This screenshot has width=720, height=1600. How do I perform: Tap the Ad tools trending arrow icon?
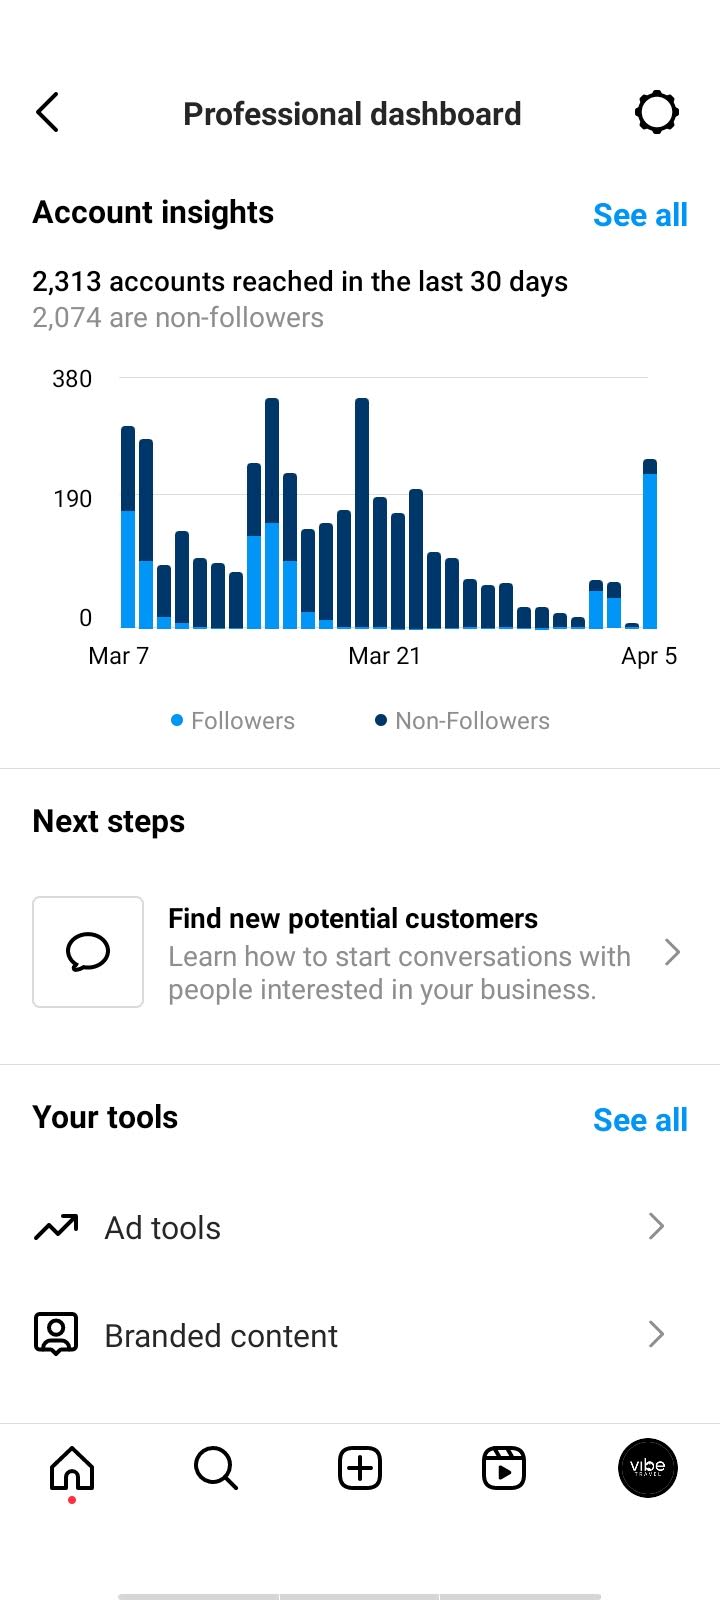coord(56,1227)
